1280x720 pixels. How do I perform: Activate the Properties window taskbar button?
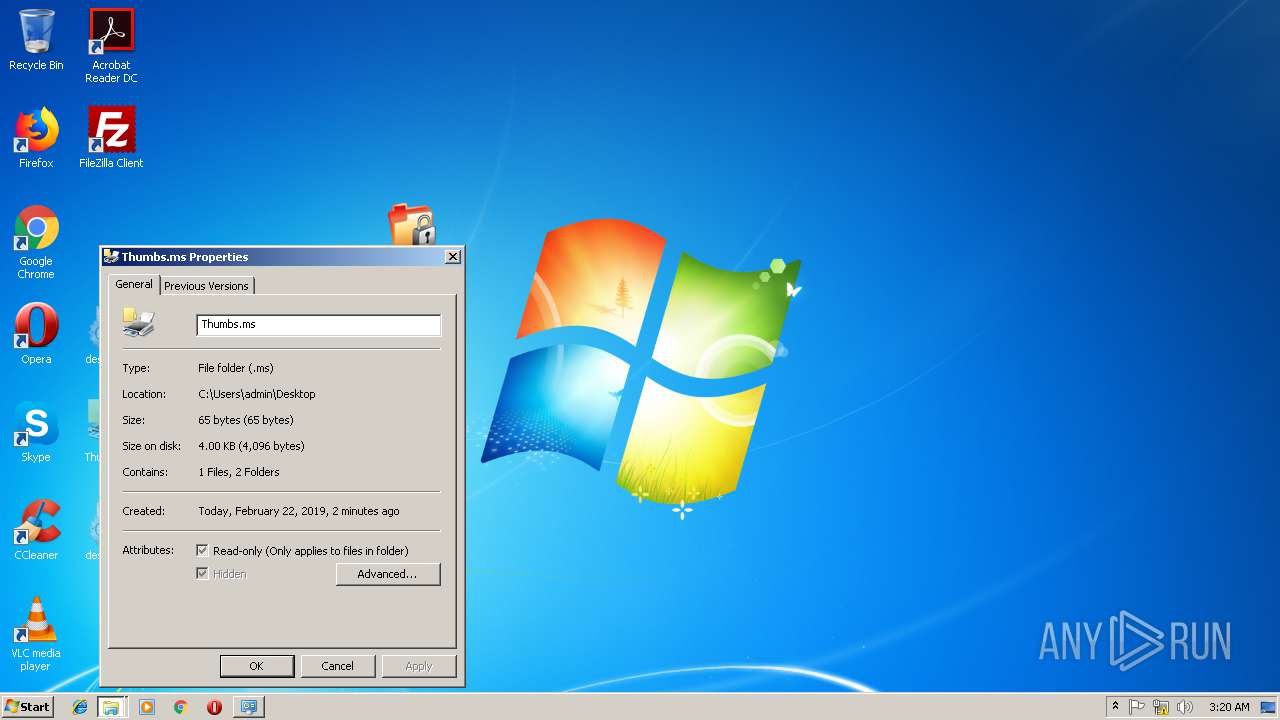coord(248,707)
